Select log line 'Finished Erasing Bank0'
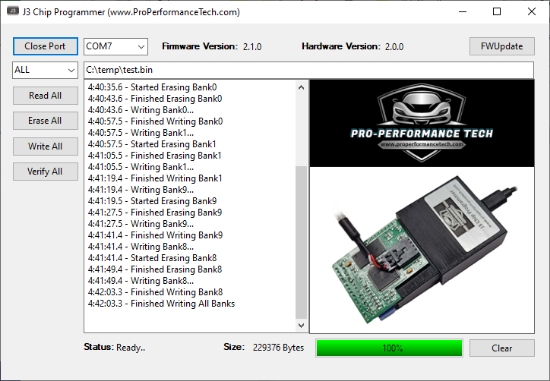550x381 pixels. click(155, 99)
